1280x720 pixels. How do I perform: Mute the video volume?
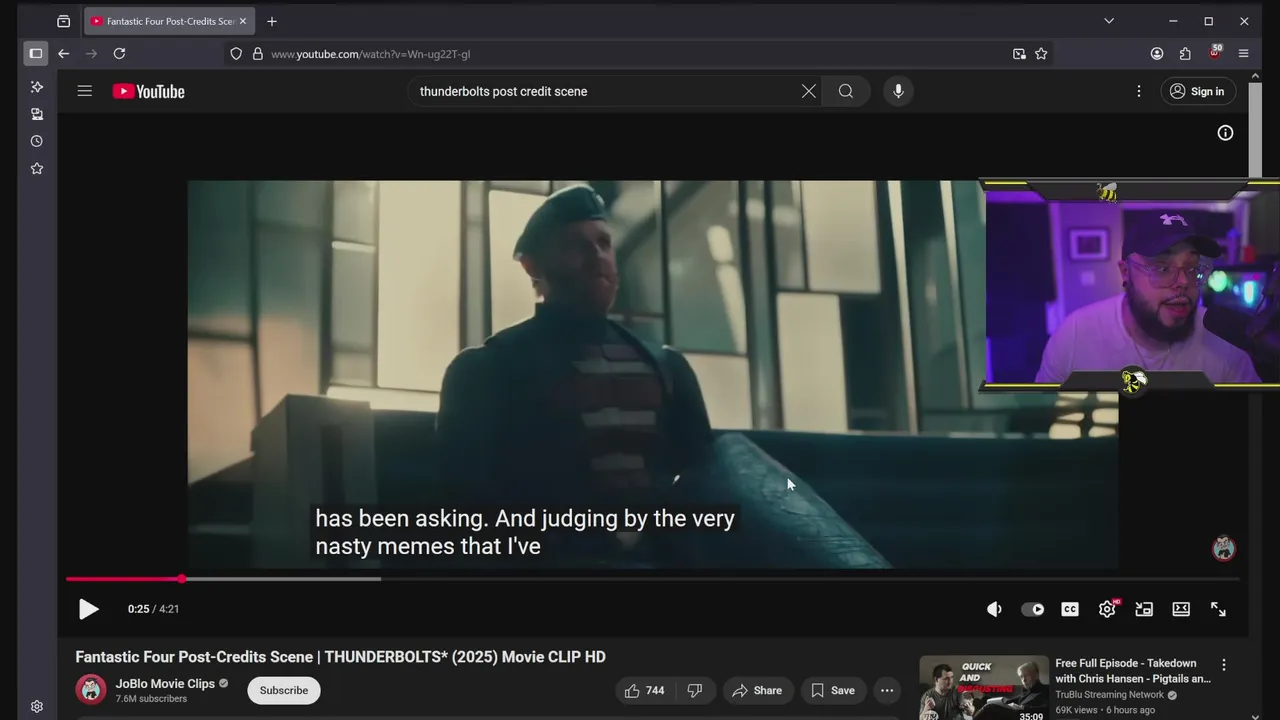click(994, 609)
